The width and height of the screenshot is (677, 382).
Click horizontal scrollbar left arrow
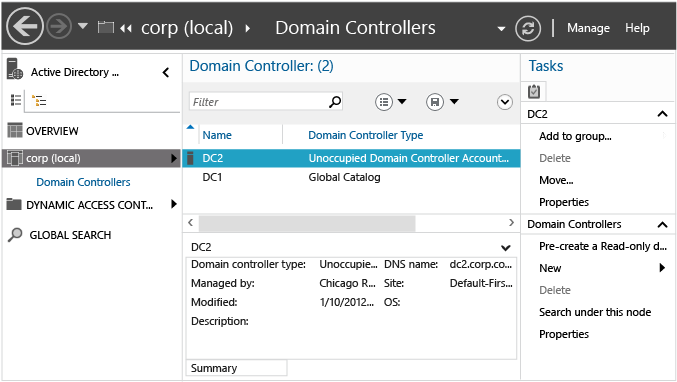190,223
